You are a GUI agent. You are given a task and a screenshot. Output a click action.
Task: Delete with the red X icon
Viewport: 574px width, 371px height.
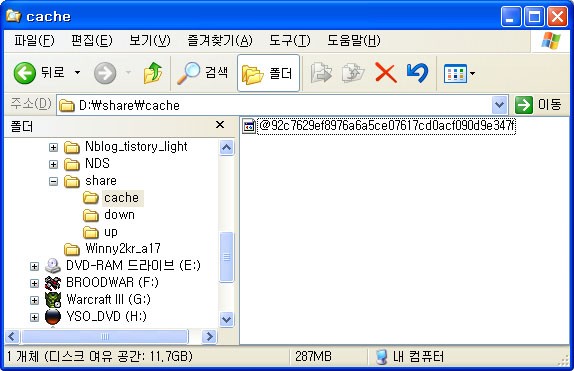pyautogui.click(x=386, y=73)
